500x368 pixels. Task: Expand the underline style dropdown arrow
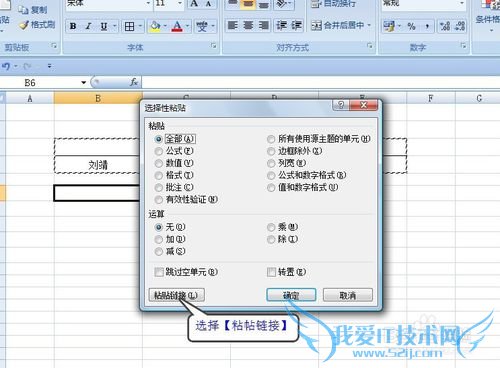click(x=114, y=26)
